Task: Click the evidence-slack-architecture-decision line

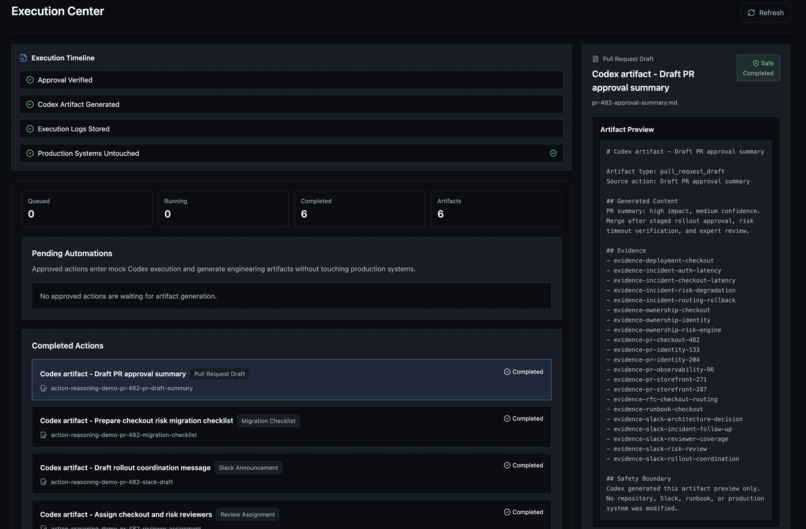Action: click(x=674, y=419)
